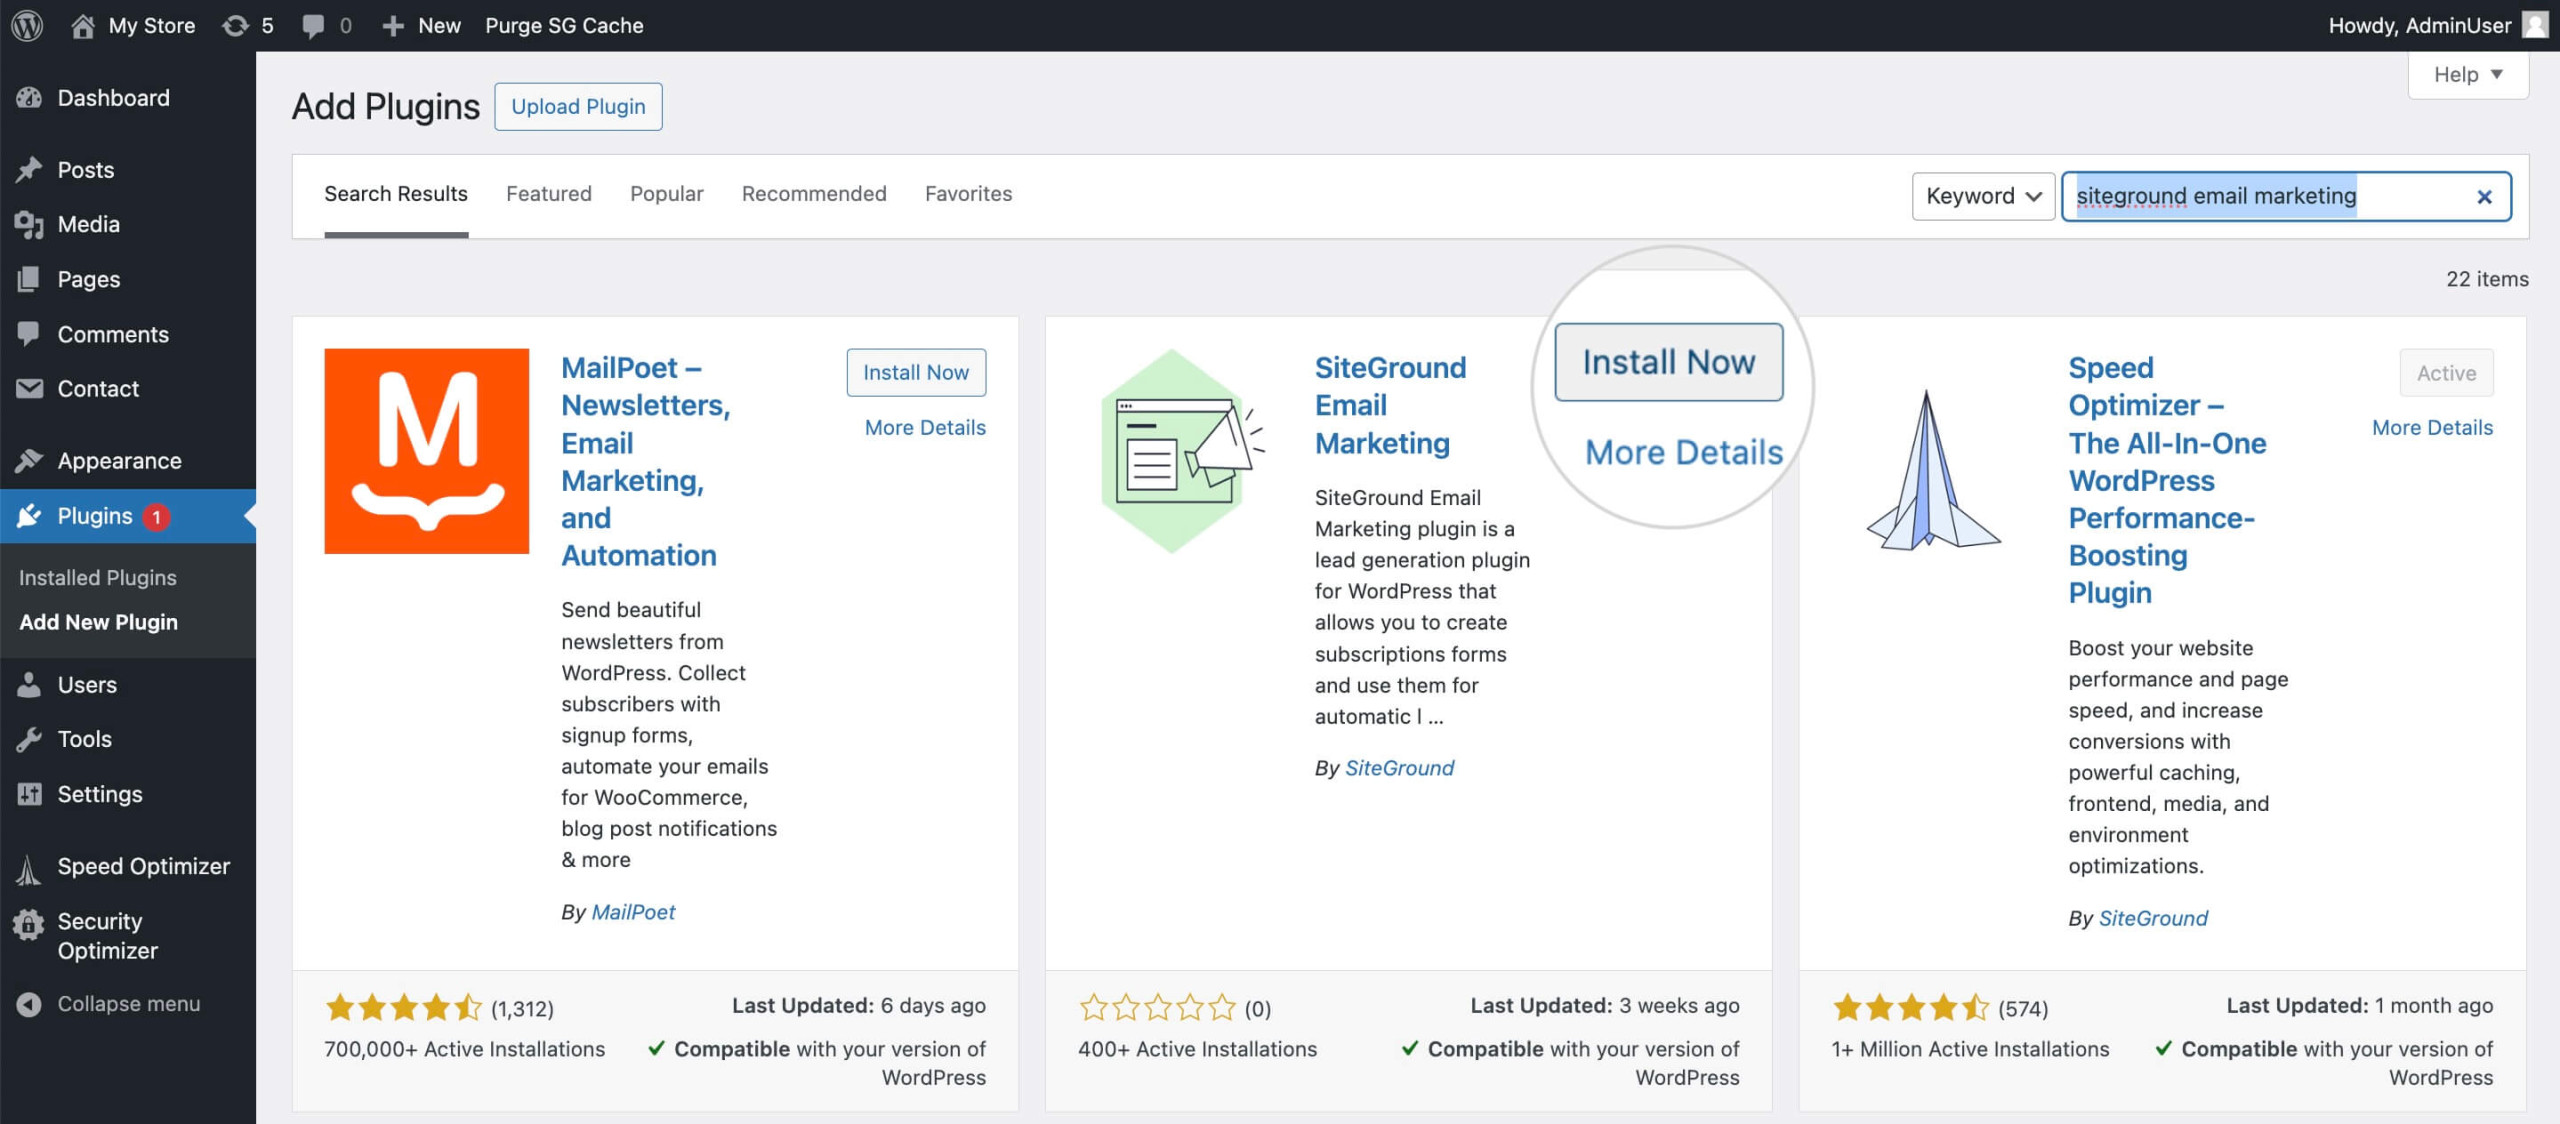The height and width of the screenshot is (1124, 2560).
Task: Click the Speed Optimizer sidebar icon
Action: pos(29,866)
